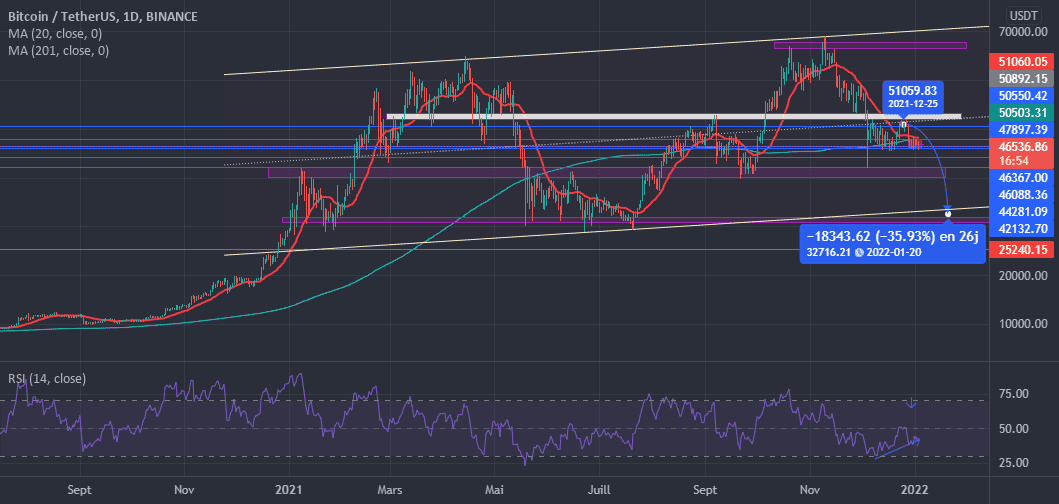The image size is (1059, 504).
Task: Click the Mai label on the time axis
Action: pyautogui.click(x=494, y=488)
